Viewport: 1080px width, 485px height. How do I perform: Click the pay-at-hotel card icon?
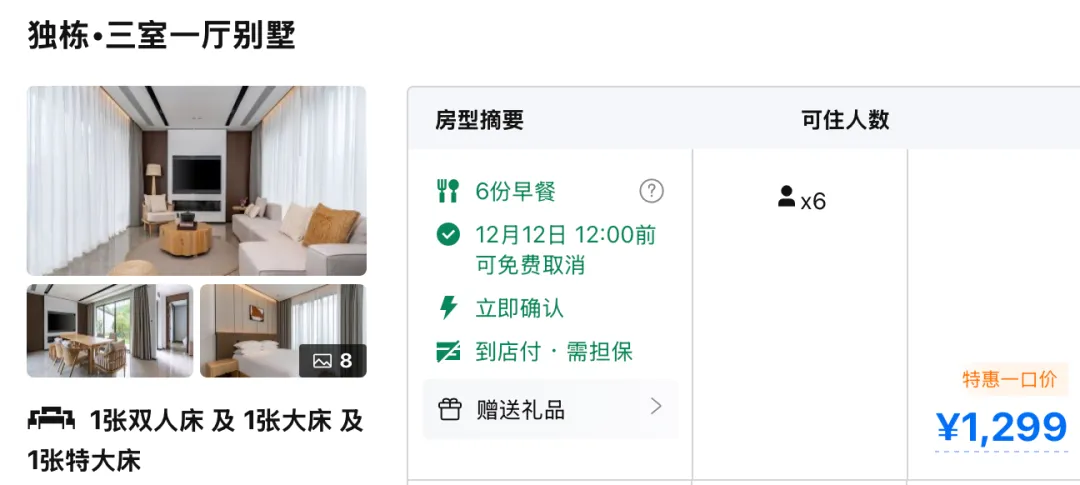click(448, 352)
